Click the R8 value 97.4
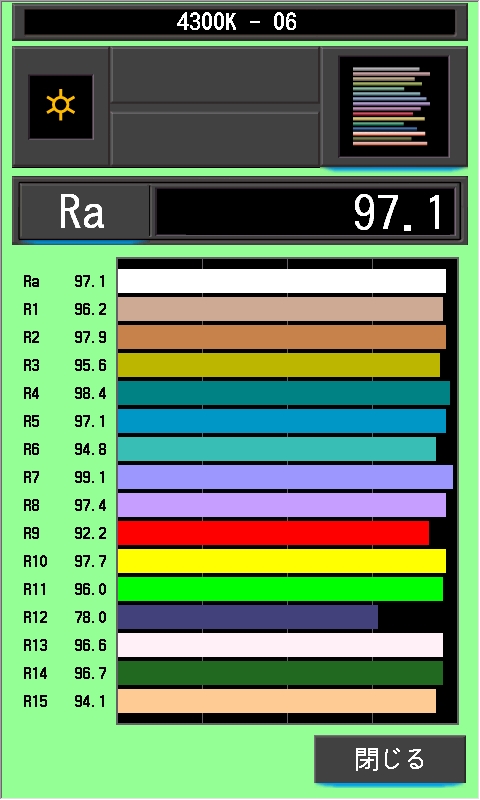The height and width of the screenshot is (800, 480). 90,505
